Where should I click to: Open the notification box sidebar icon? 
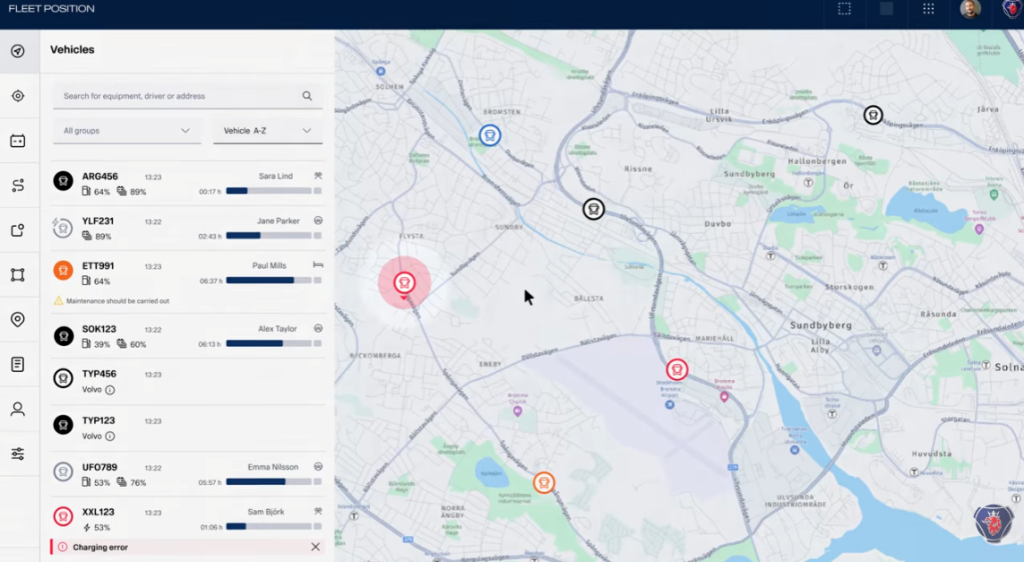18,230
